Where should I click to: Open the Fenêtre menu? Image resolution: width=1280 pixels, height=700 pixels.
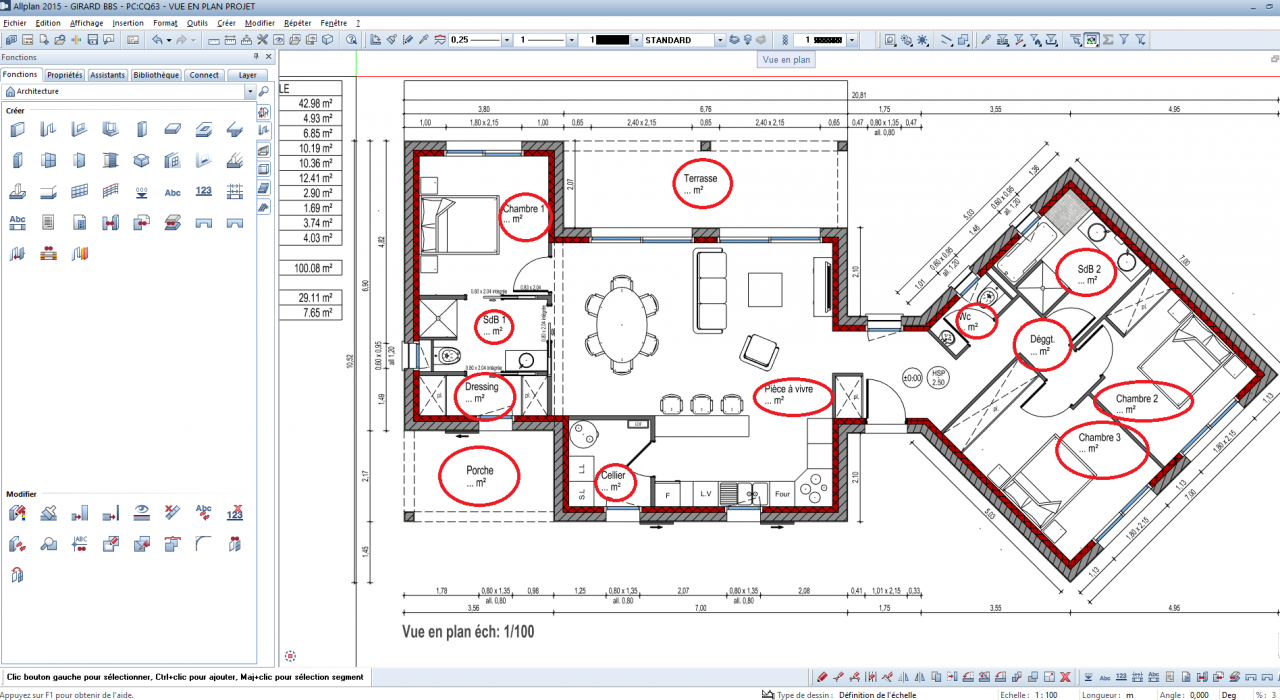pos(334,22)
